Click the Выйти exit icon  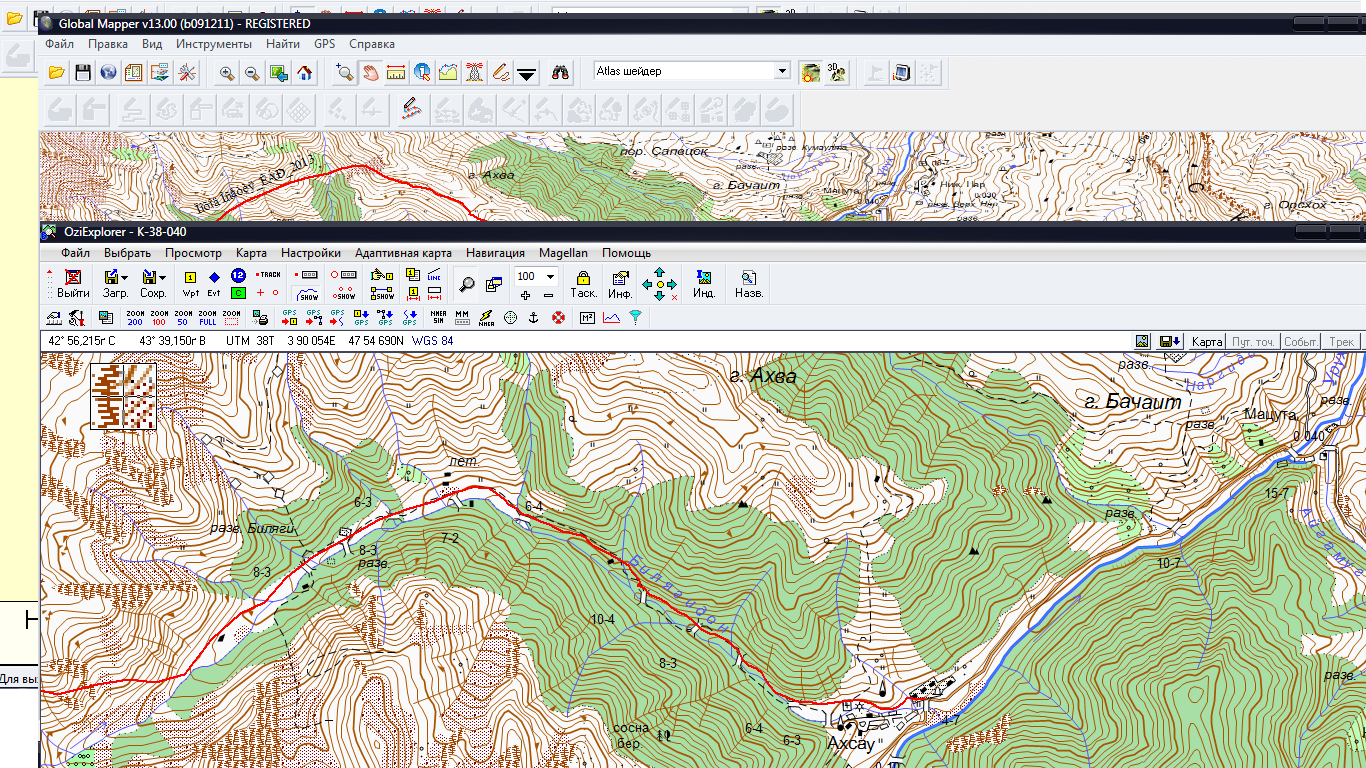click(x=73, y=283)
